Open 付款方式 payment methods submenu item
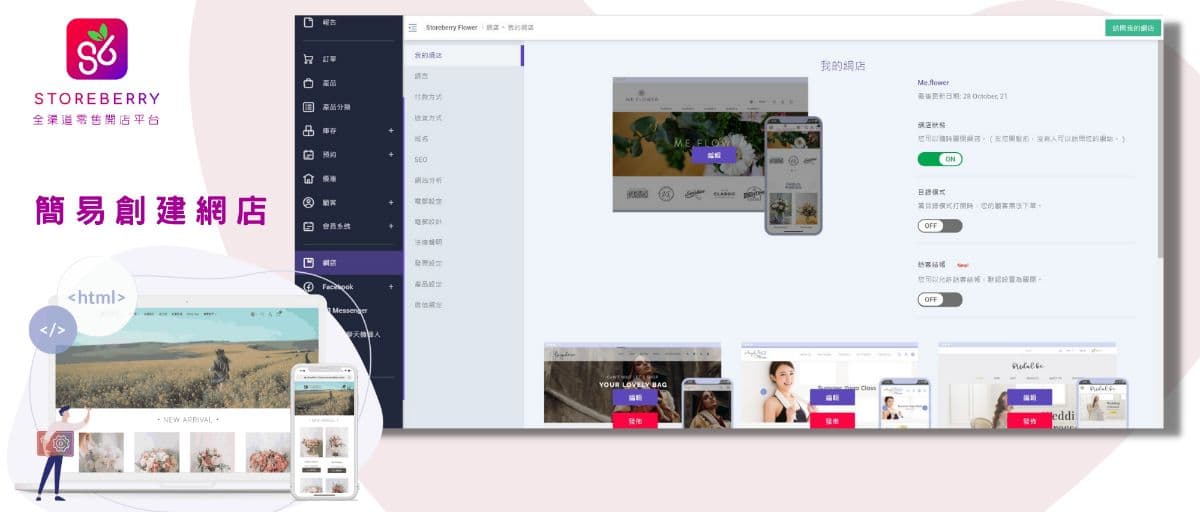The image size is (1200, 512). [428, 97]
